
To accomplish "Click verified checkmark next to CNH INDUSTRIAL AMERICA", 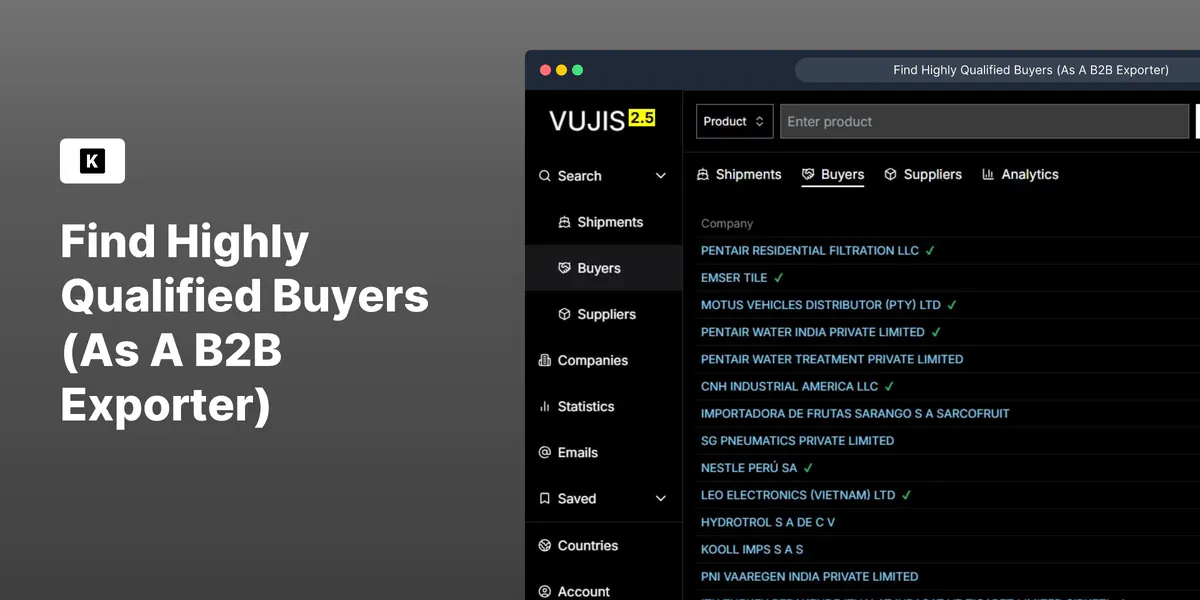I will tap(889, 386).
